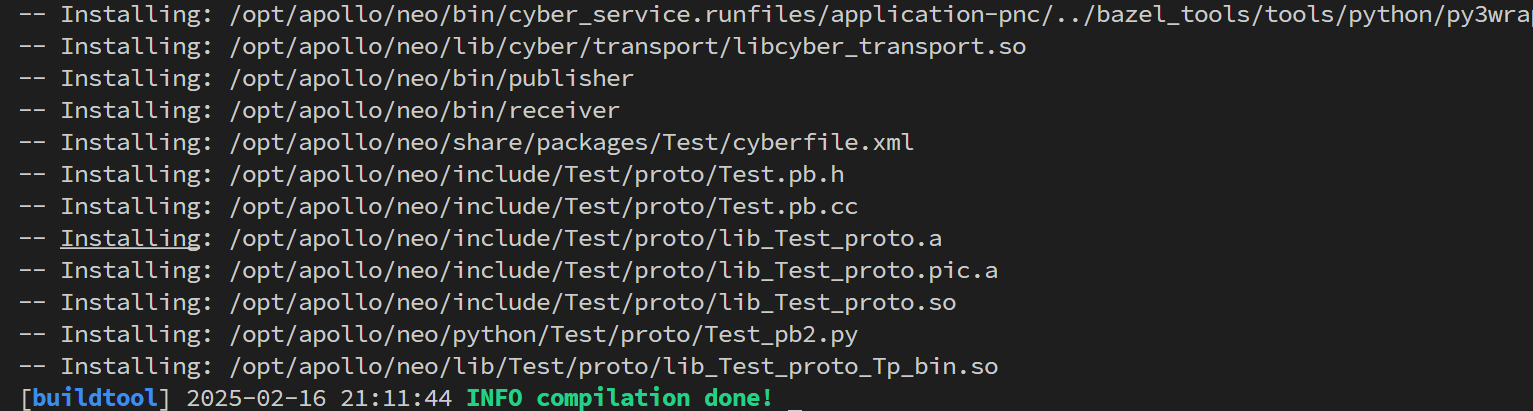Open the Test.pb.cc source path
Image resolution: width=1533 pixels, height=411 pixels.
tap(544, 206)
